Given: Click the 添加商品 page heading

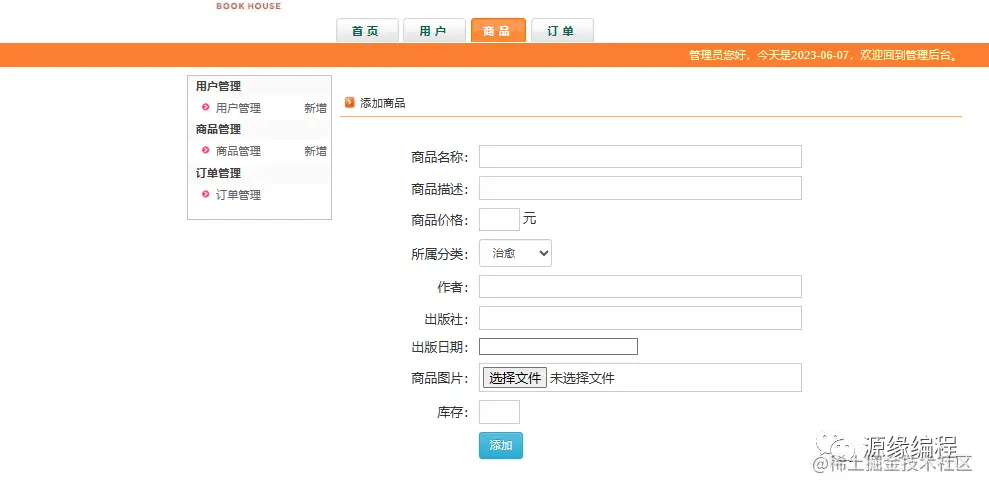Looking at the screenshot, I should pyautogui.click(x=382, y=103).
